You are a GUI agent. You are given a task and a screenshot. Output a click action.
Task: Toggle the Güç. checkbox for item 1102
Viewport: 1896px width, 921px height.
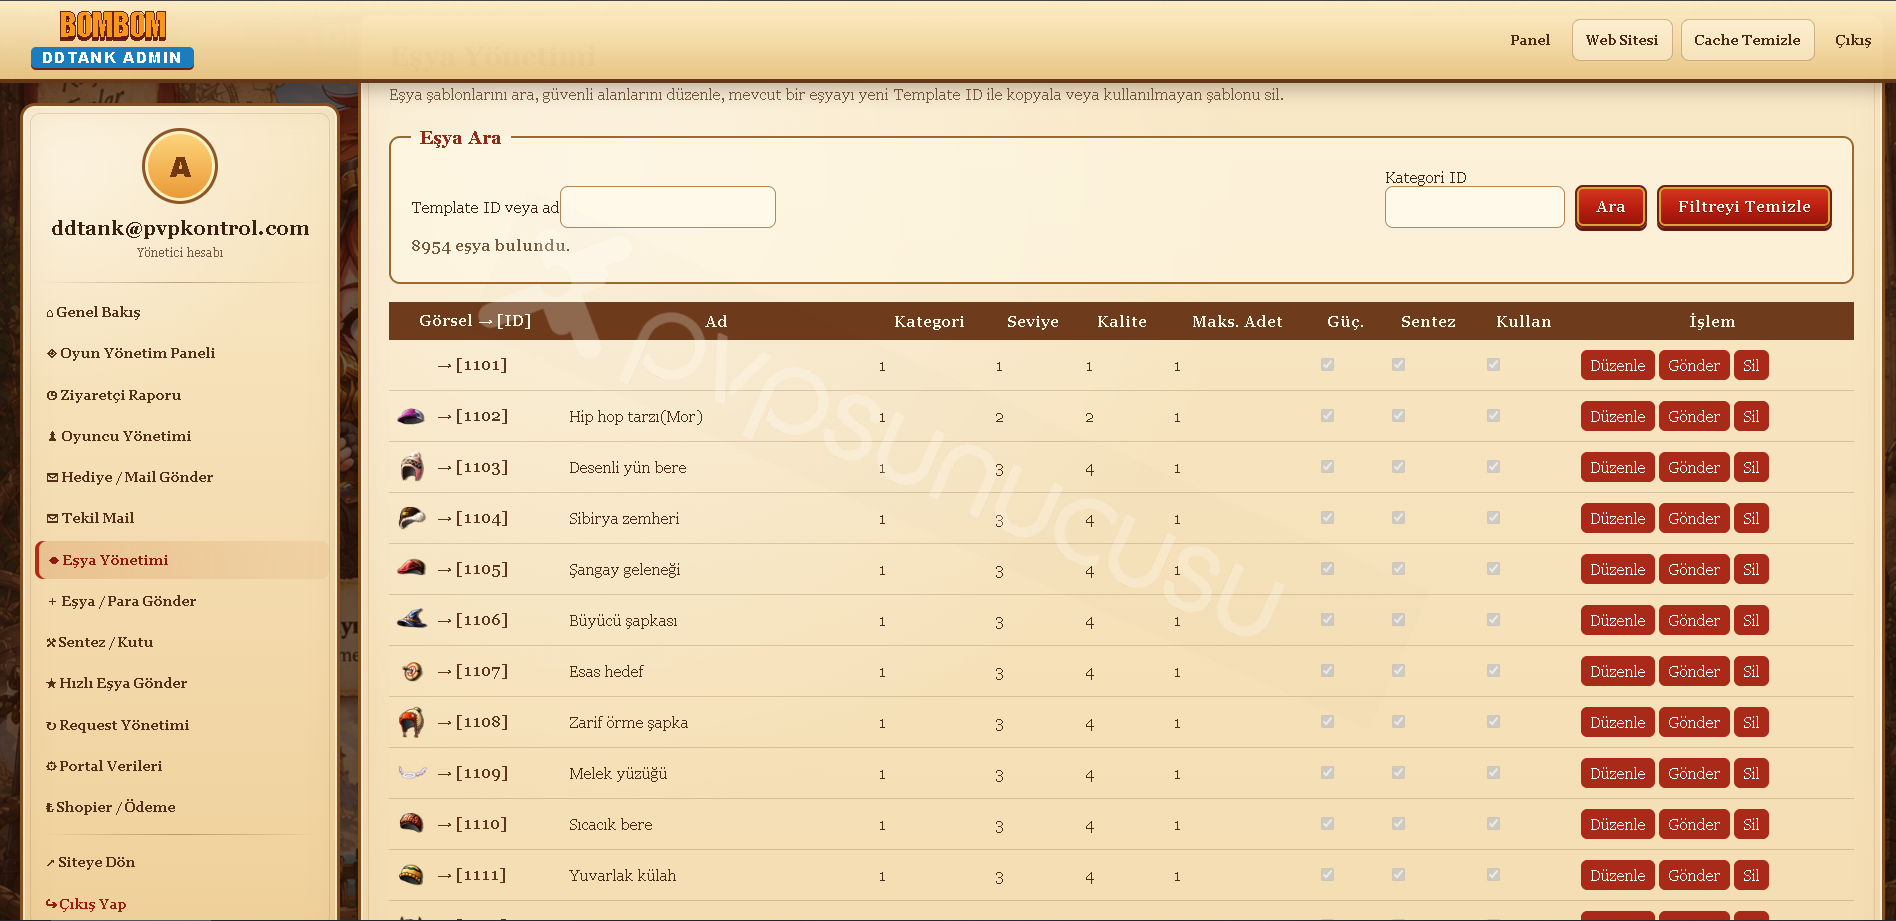1327,416
